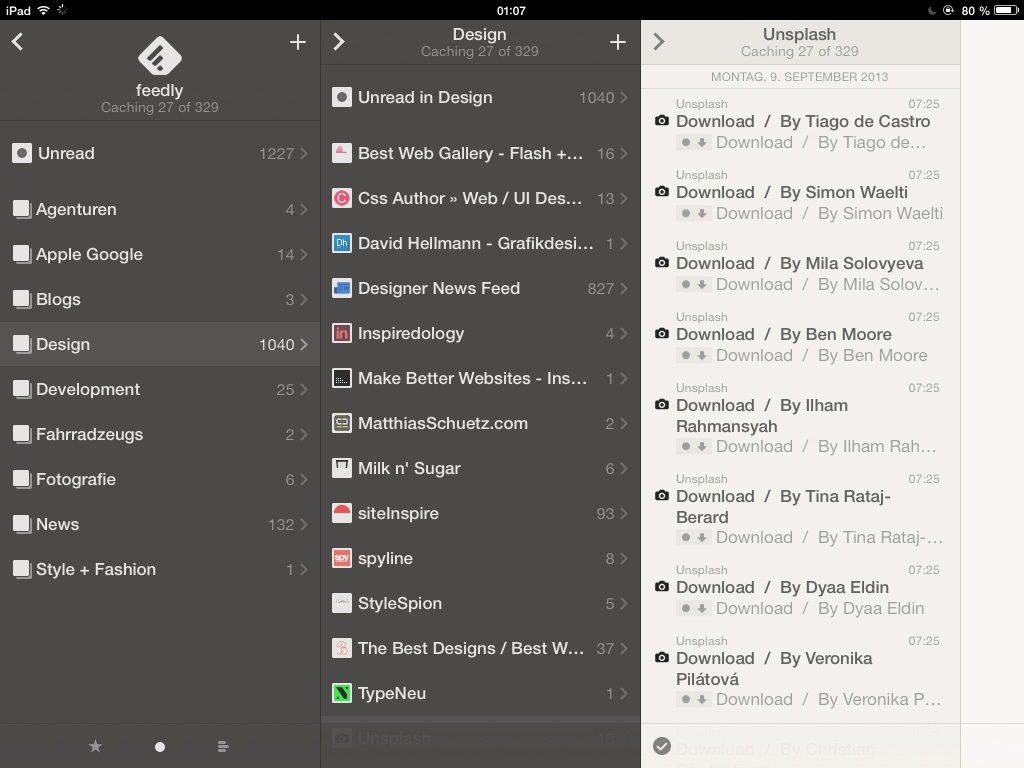The image size is (1024, 768).
Task: Add a feed using the Design panel plus
Action: tap(617, 42)
